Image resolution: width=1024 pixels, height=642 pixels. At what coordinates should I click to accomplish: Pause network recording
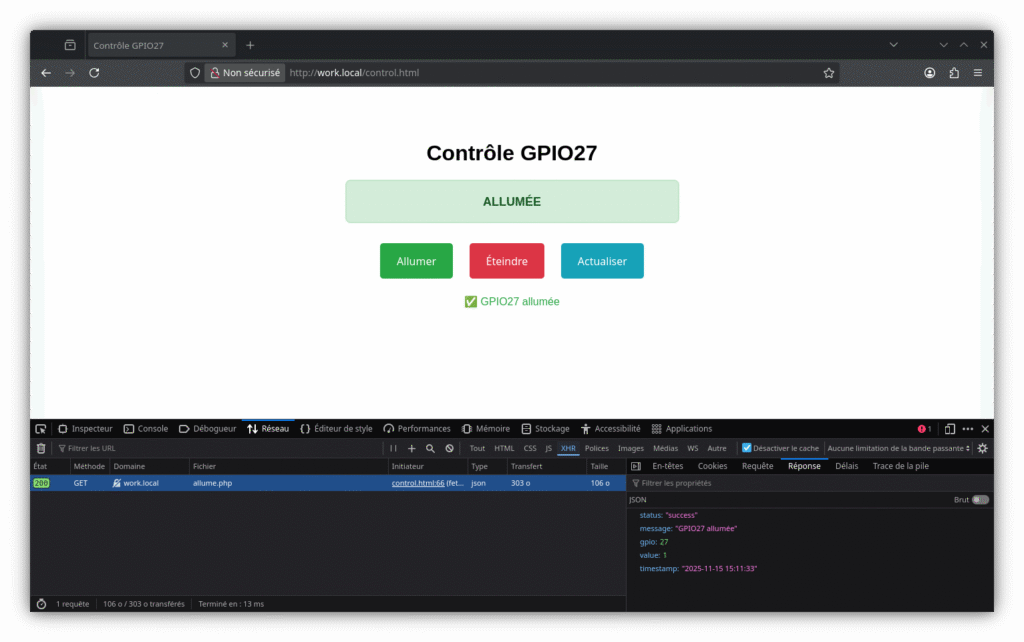(393, 449)
